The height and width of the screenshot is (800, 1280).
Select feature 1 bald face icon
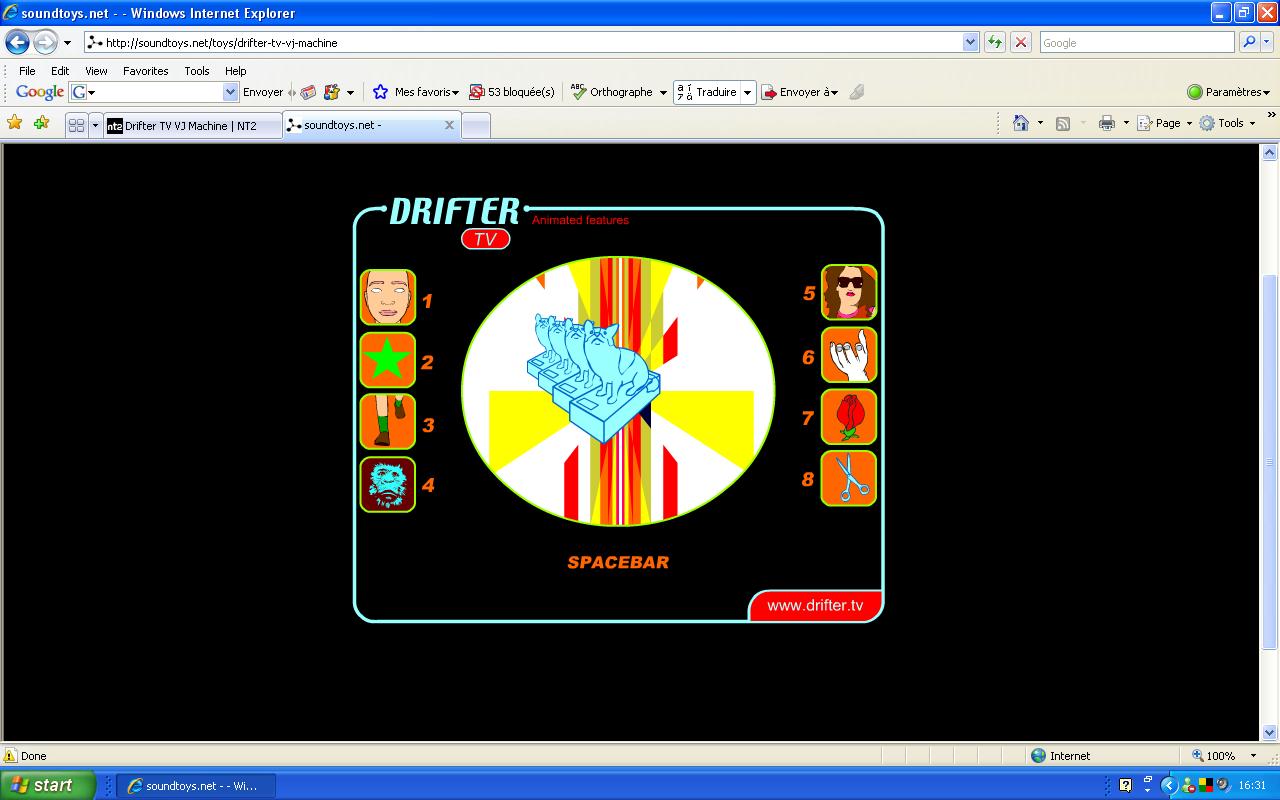tap(388, 297)
